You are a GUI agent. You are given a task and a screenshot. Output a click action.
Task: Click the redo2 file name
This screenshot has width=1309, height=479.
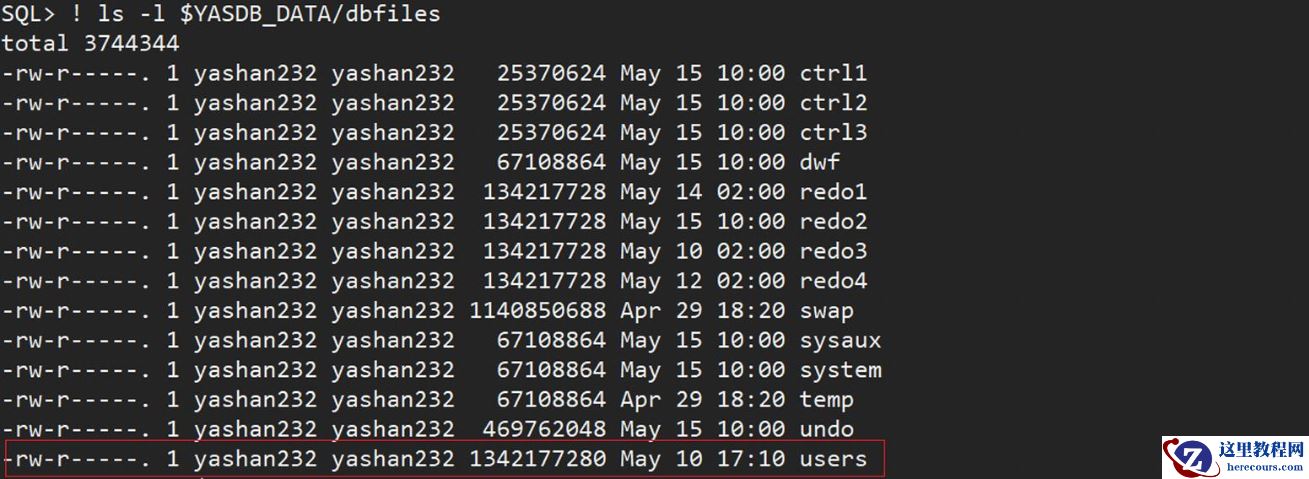[833, 222]
